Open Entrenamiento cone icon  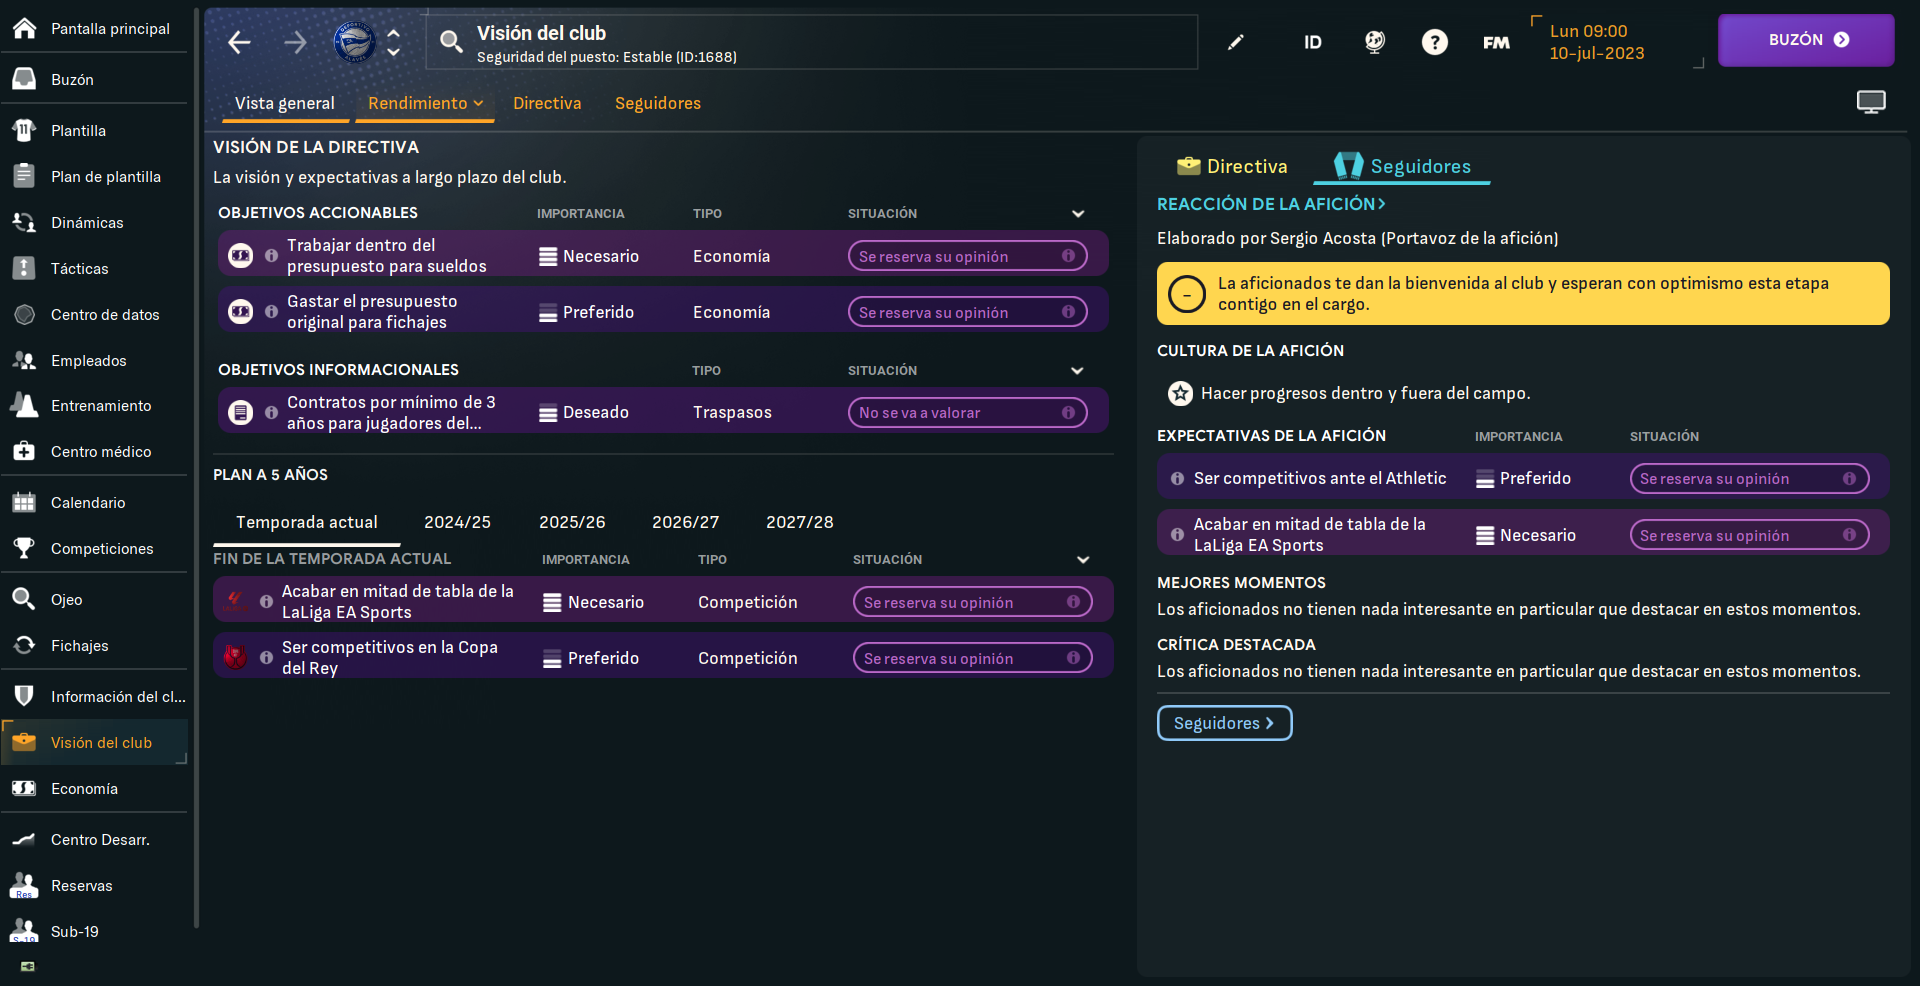[x=24, y=405]
